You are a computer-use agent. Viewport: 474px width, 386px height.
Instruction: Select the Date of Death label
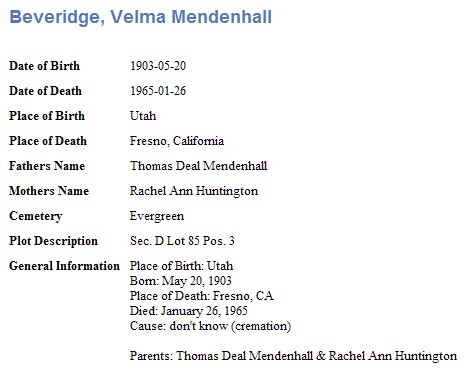[x=45, y=91]
